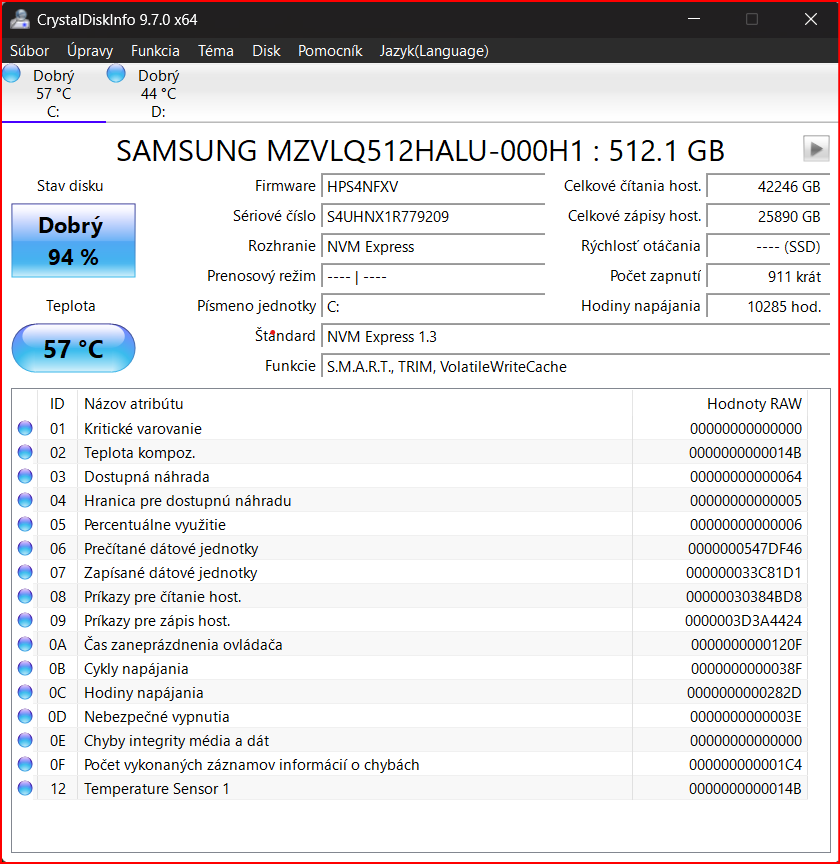The image size is (840, 864).
Task: Click the status icon for drive D:
Action: (116, 73)
